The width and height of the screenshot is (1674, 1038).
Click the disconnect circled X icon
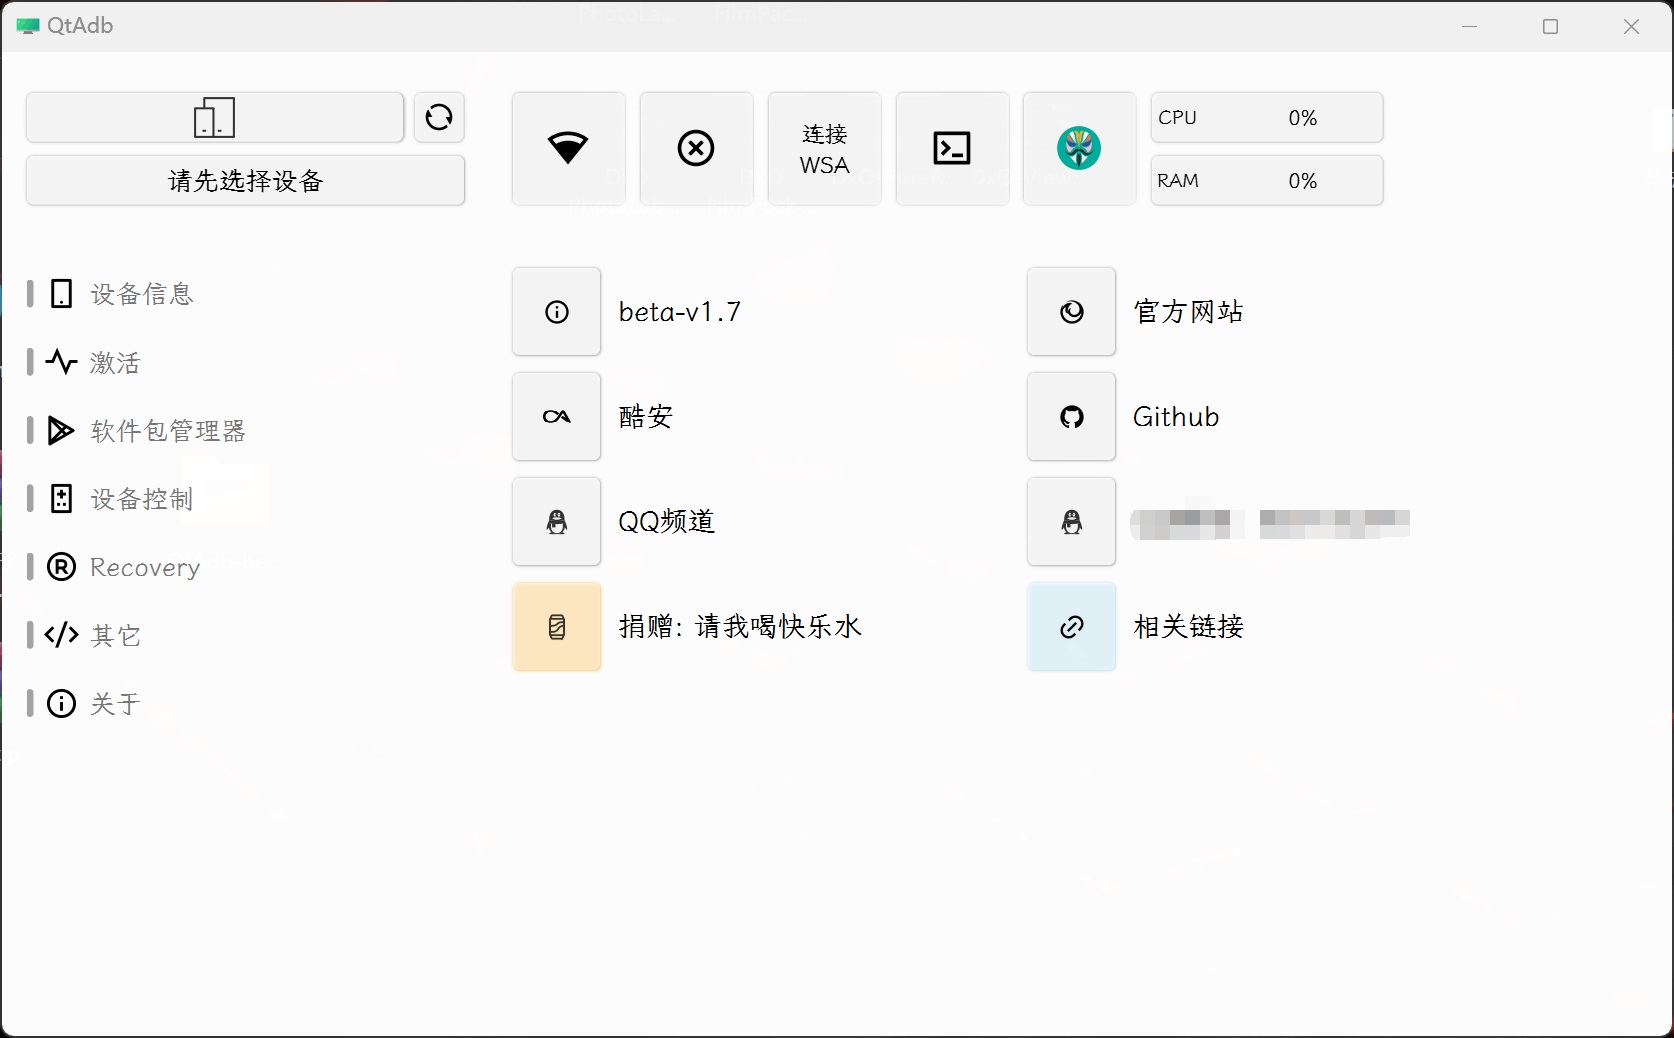(x=696, y=149)
